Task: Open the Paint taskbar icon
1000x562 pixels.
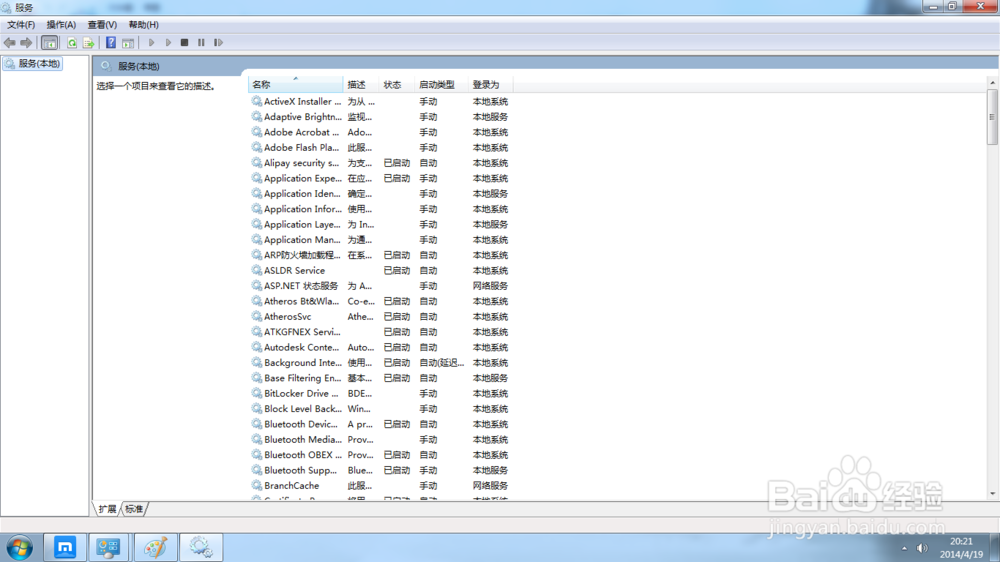Action: pyautogui.click(x=156, y=547)
